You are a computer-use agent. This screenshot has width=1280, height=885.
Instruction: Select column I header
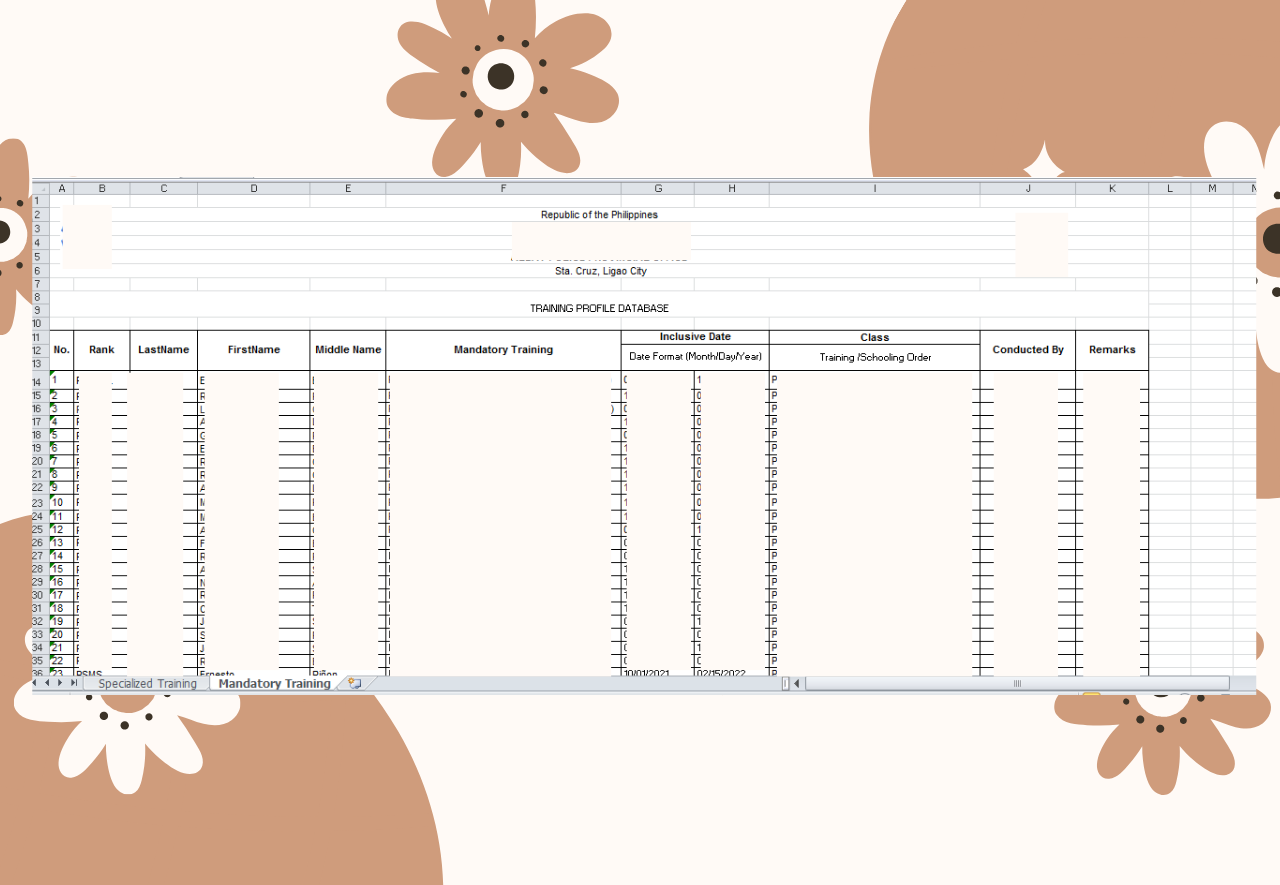click(875, 188)
